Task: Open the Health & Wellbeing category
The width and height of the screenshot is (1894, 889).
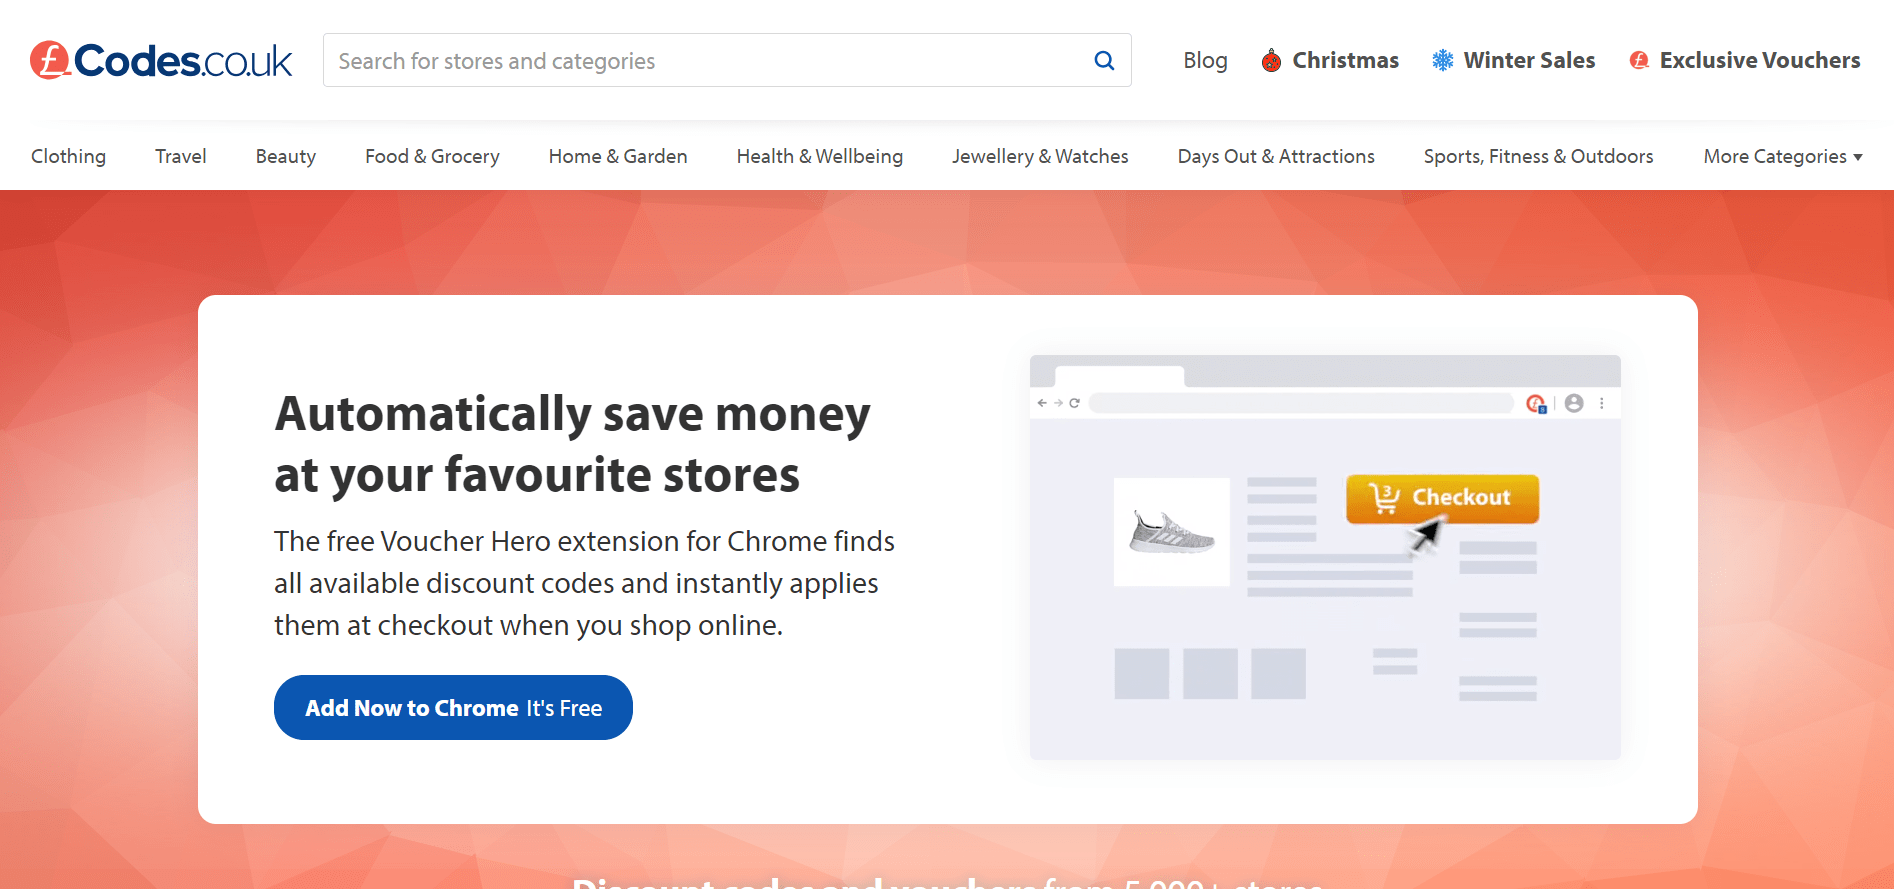Action: (819, 156)
